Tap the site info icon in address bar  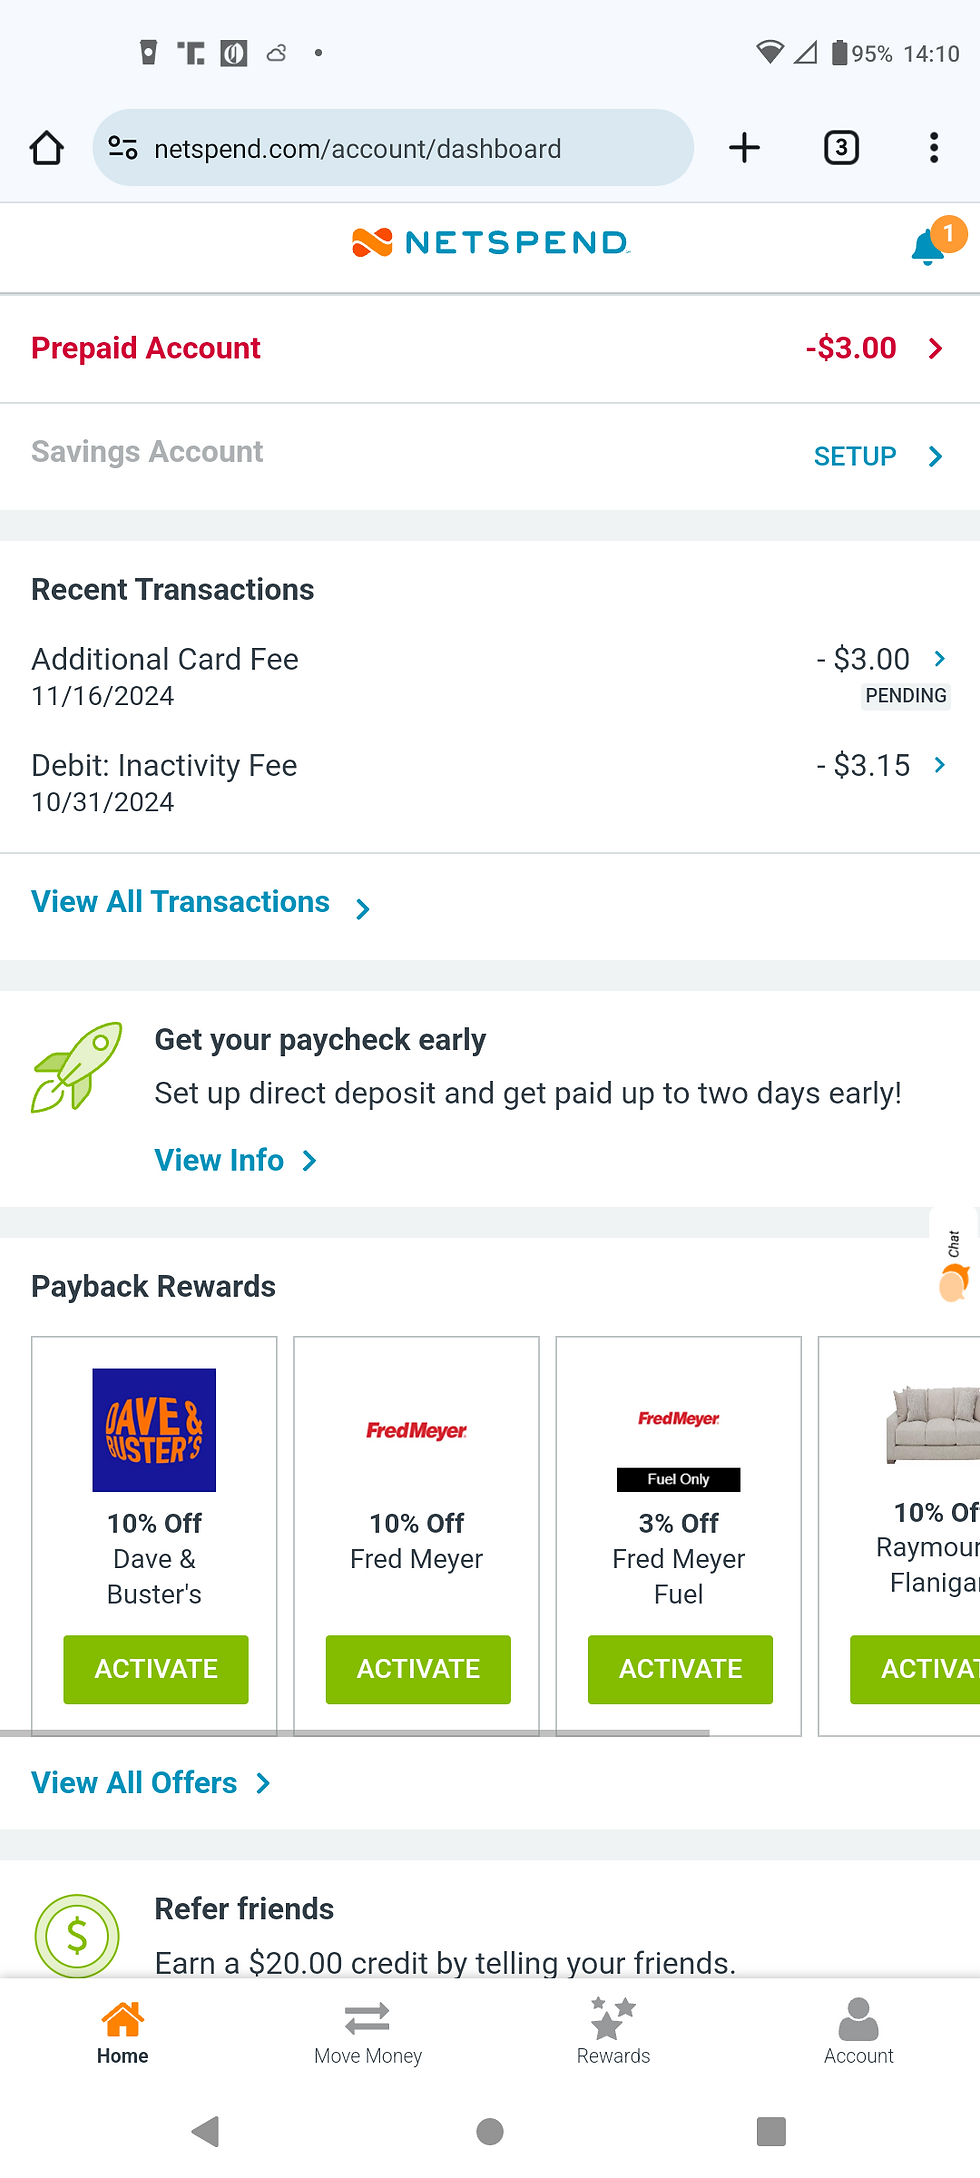(x=123, y=148)
